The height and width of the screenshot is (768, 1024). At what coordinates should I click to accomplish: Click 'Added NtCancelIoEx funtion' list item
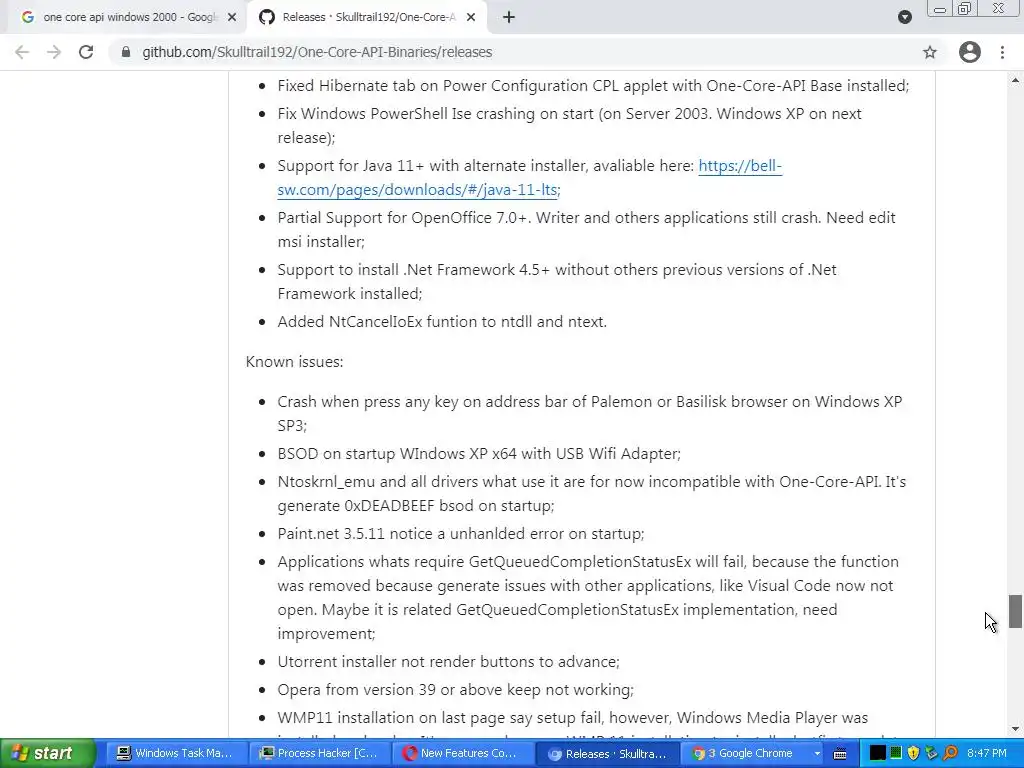tap(442, 322)
